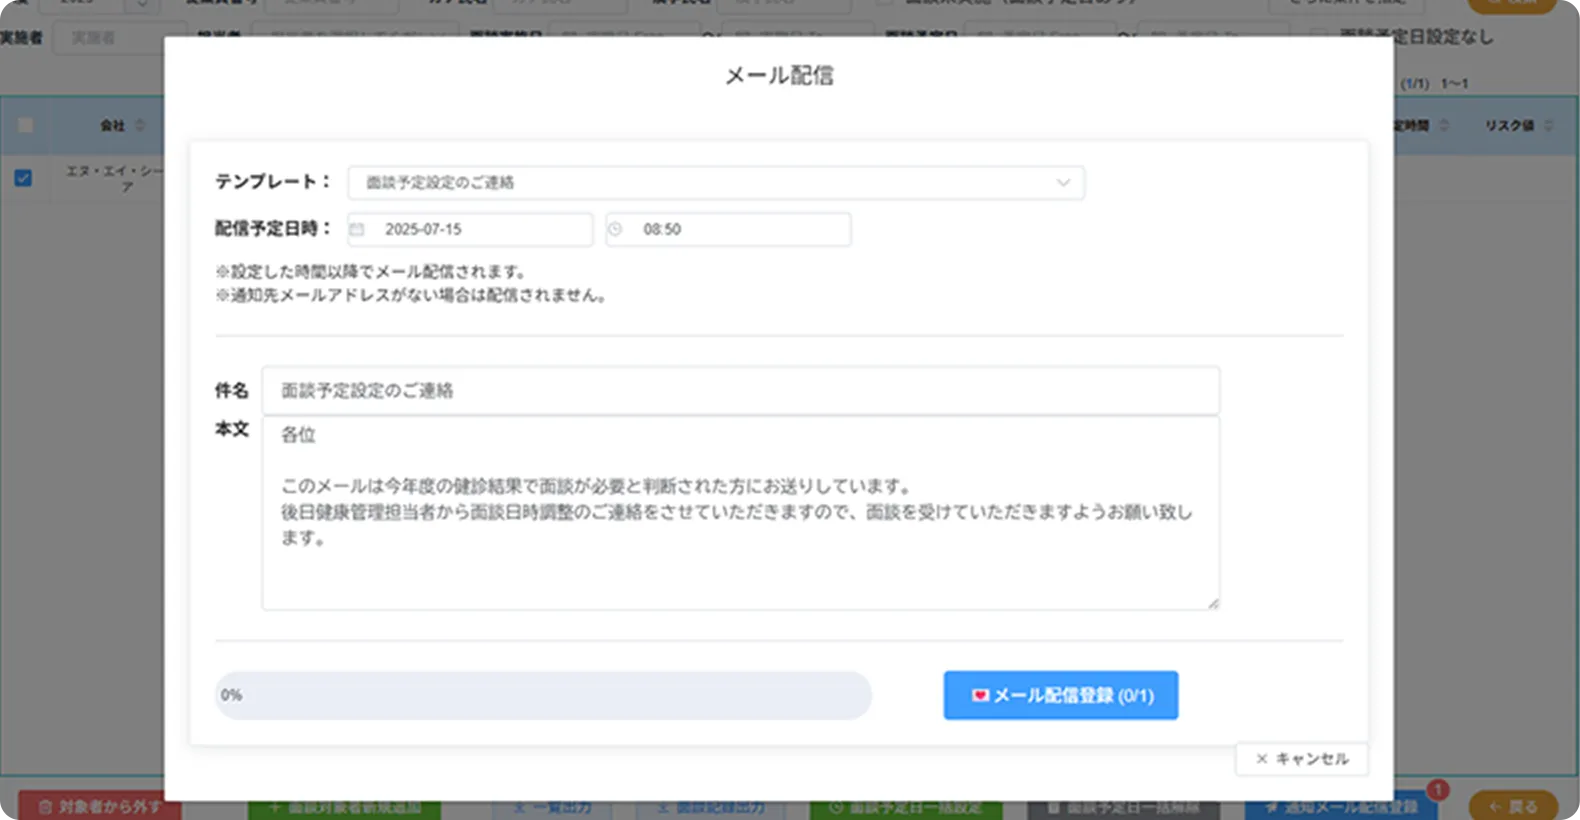
Task: Click the キャンセル button
Action: (x=1302, y=759)
